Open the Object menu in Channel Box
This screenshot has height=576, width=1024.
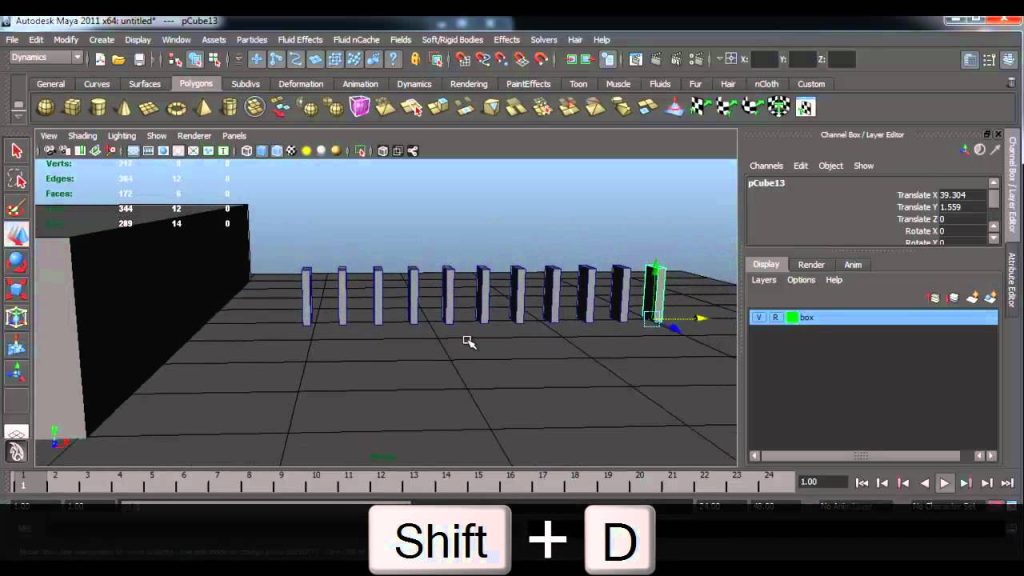coord(831,166)
